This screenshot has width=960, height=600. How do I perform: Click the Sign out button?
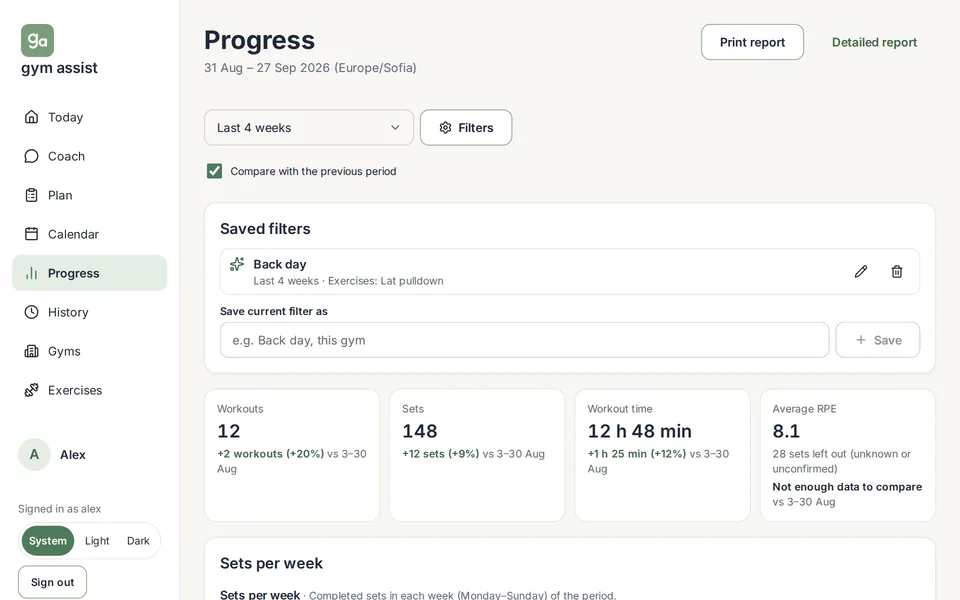(x=53, y=582)
